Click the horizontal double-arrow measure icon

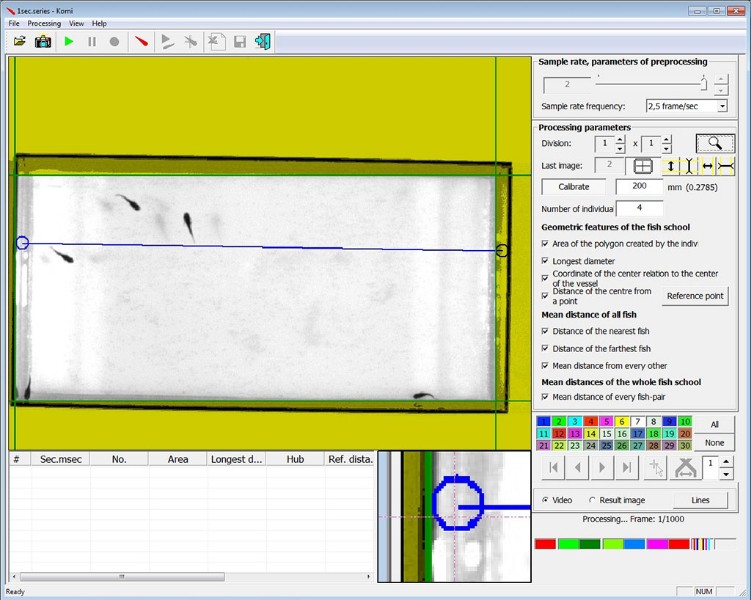(707, 166)
